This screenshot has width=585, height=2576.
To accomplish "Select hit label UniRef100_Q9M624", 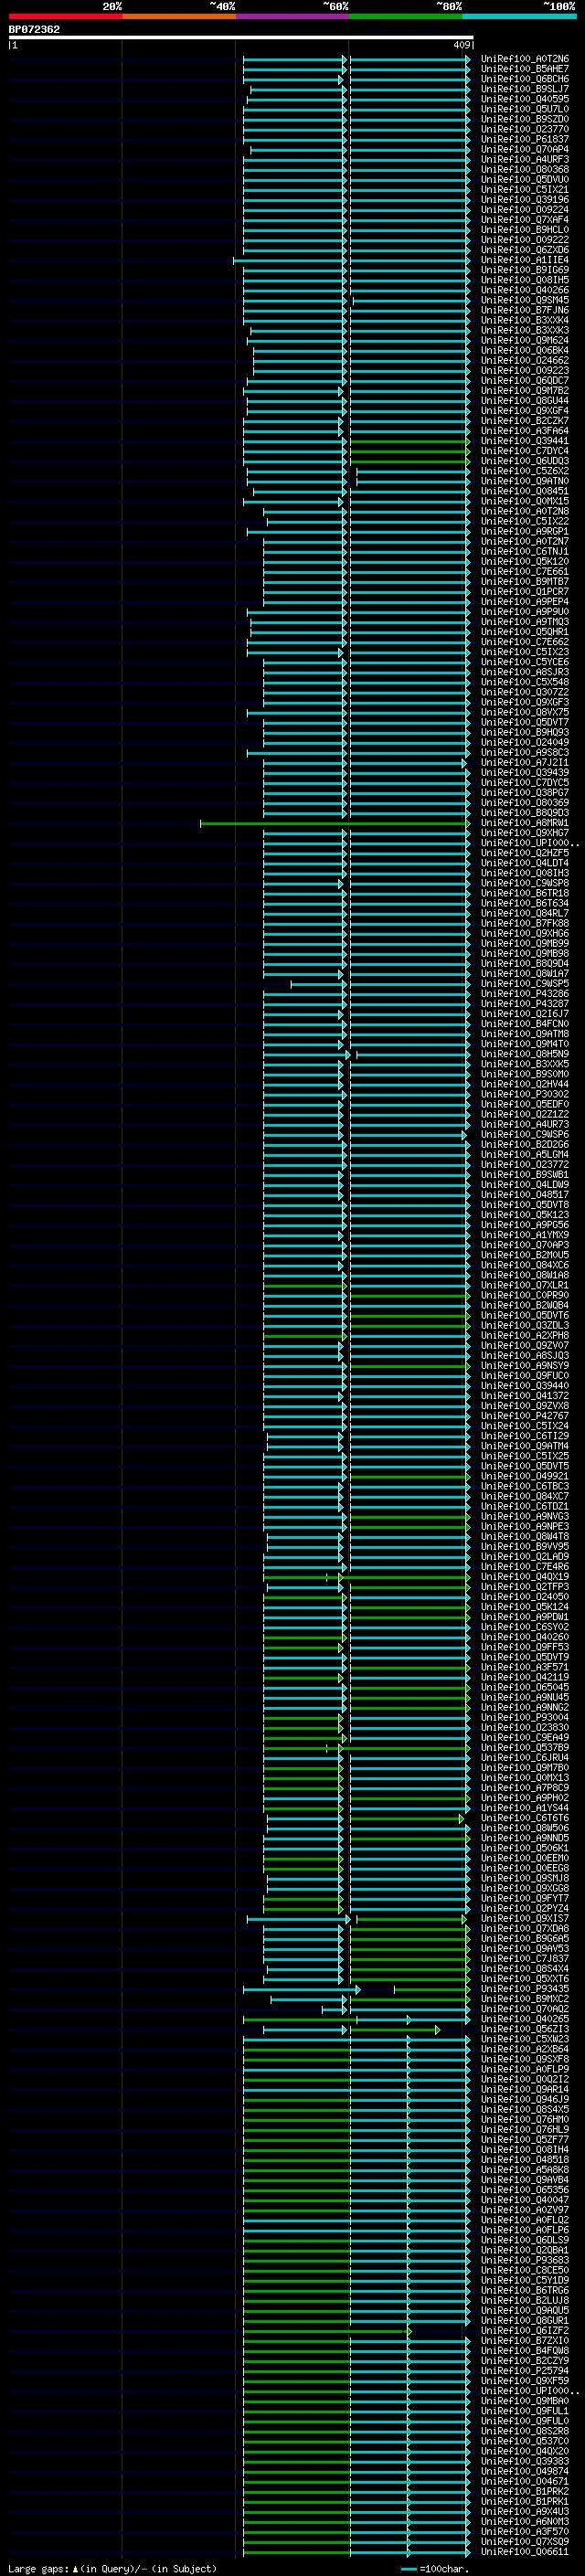I will click(525, 340).
